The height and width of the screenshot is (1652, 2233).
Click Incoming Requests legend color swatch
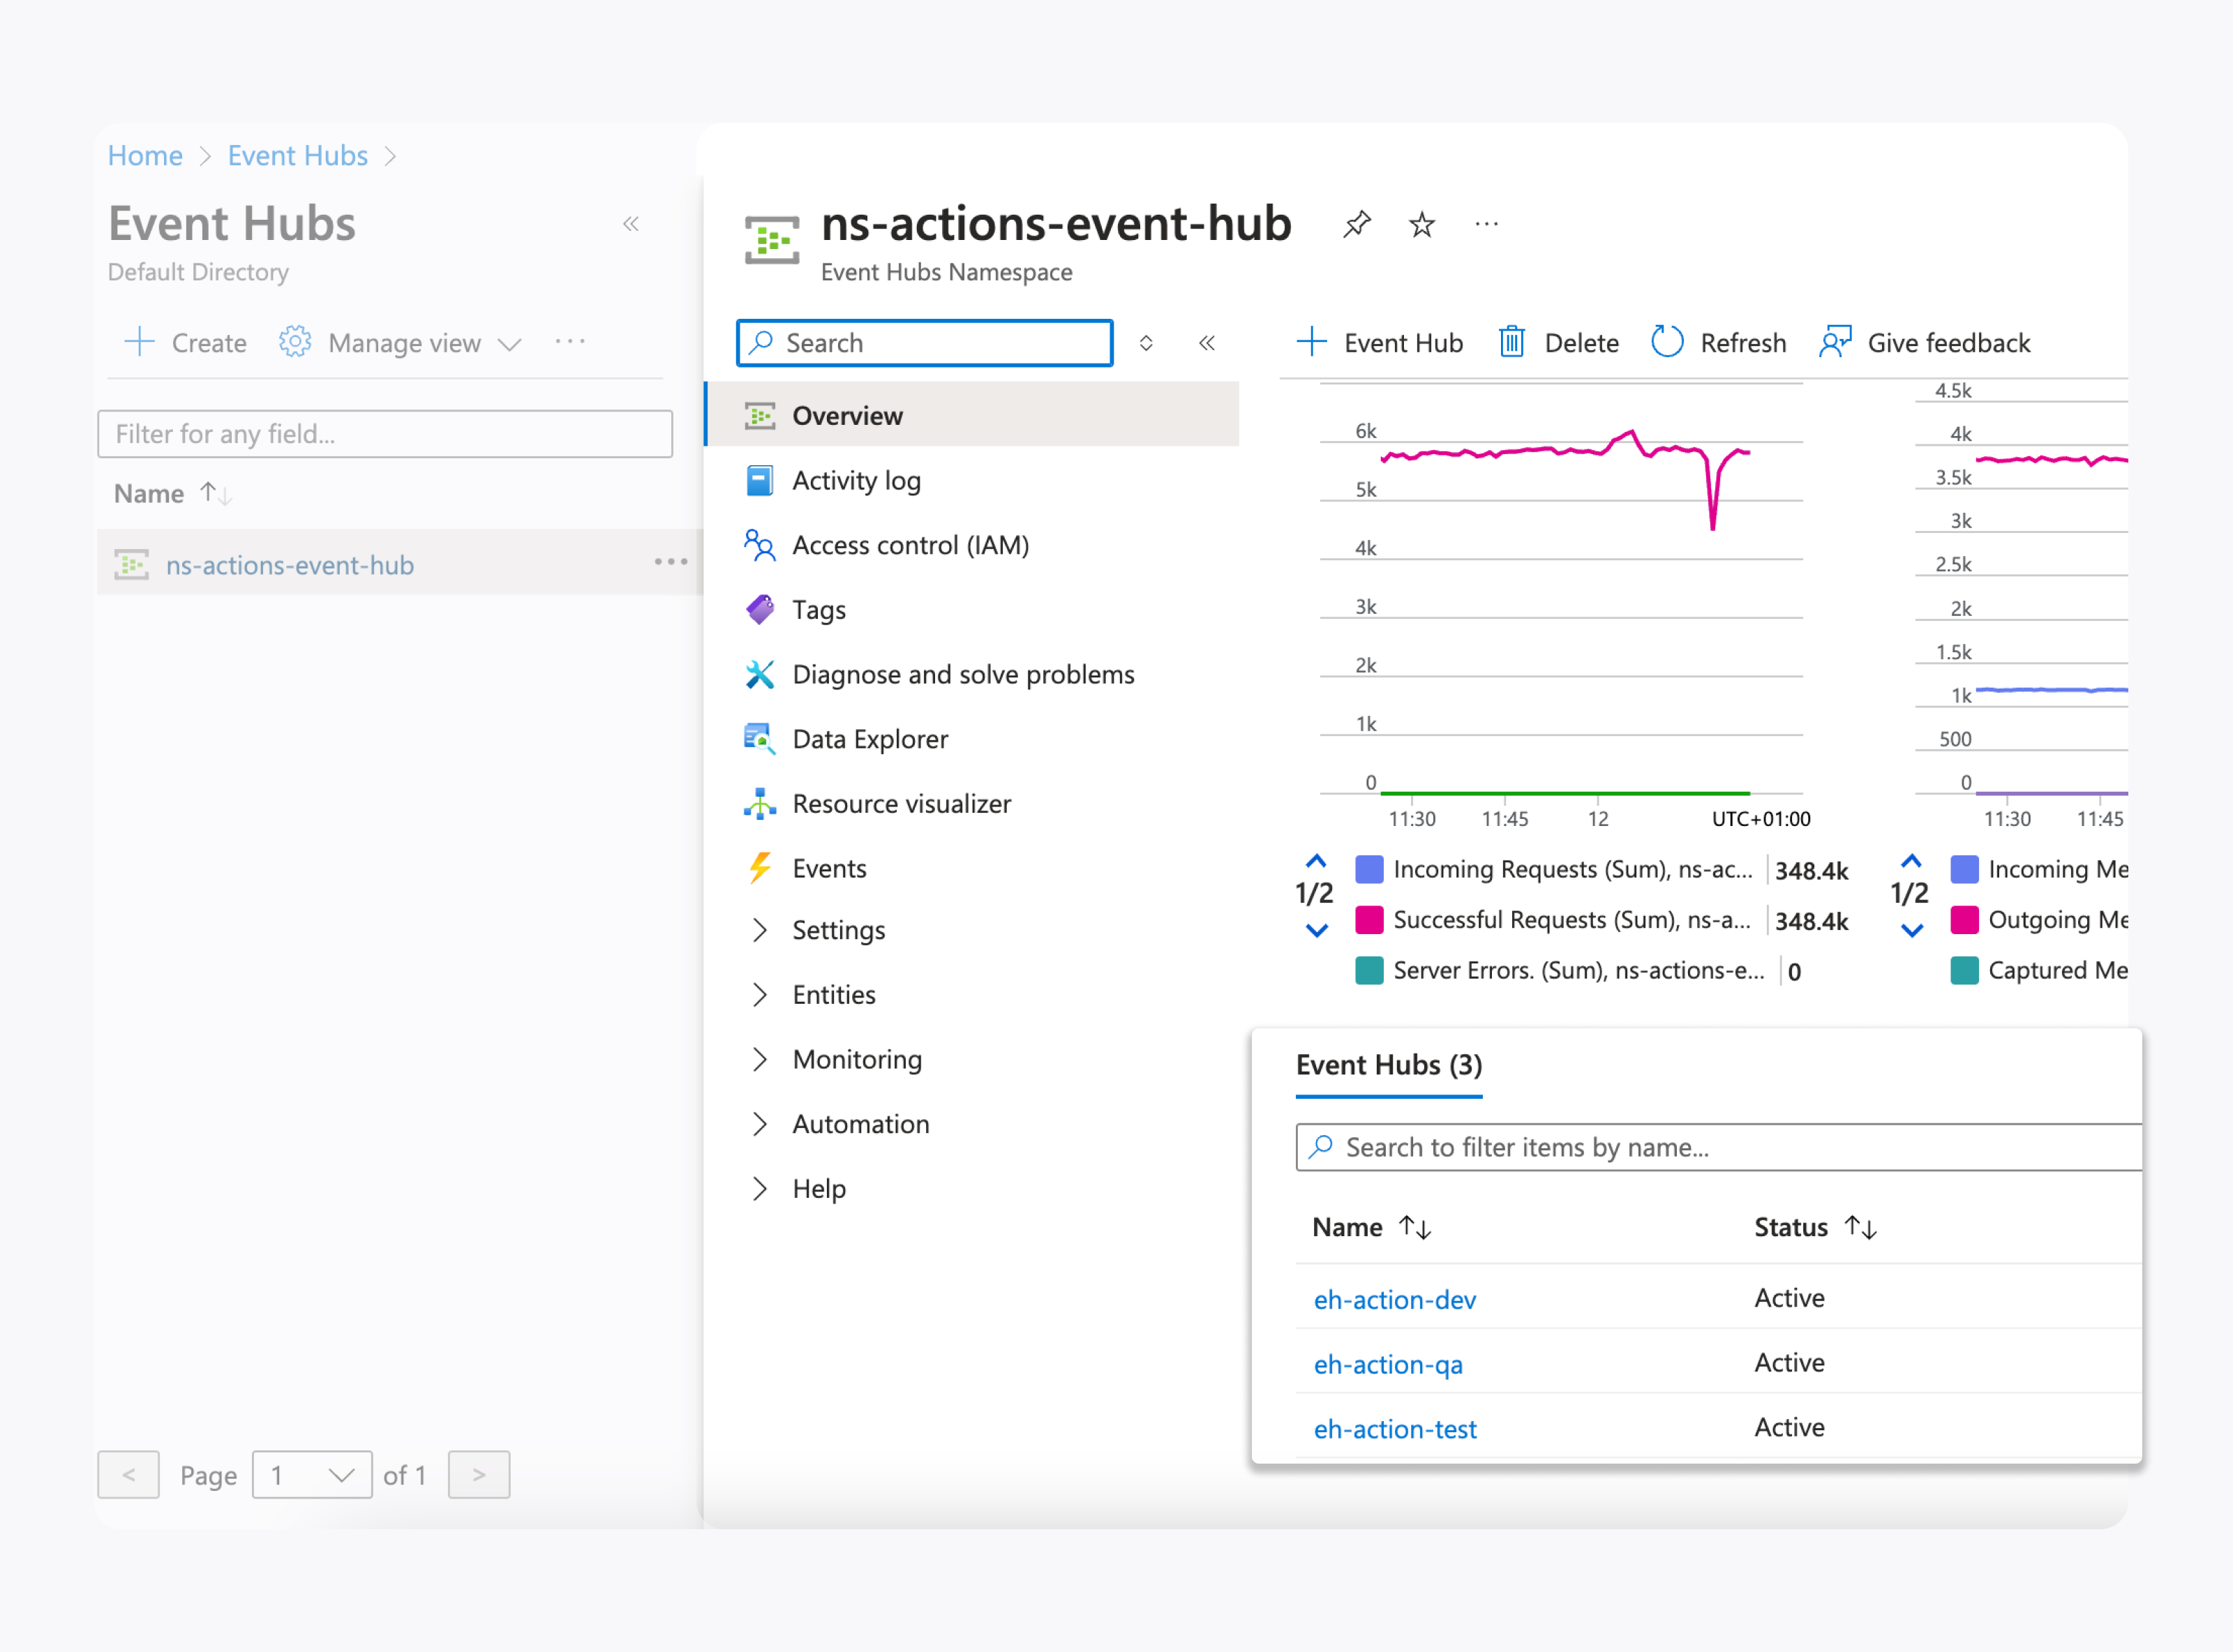coord(1369,870)
